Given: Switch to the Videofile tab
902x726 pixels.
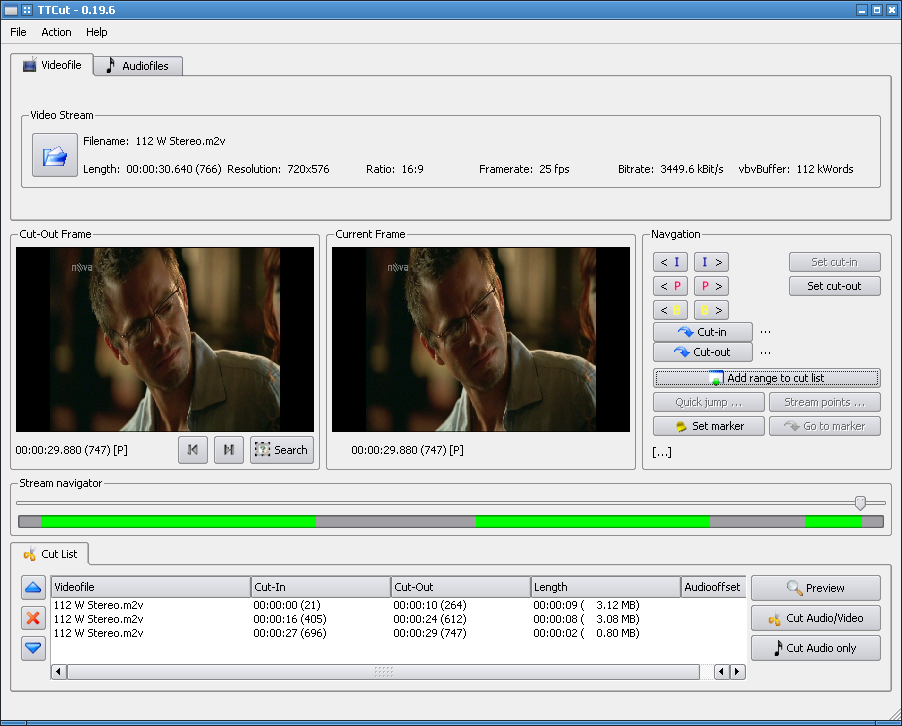Looking at the screenshot, I should click(x=52, y=65).
